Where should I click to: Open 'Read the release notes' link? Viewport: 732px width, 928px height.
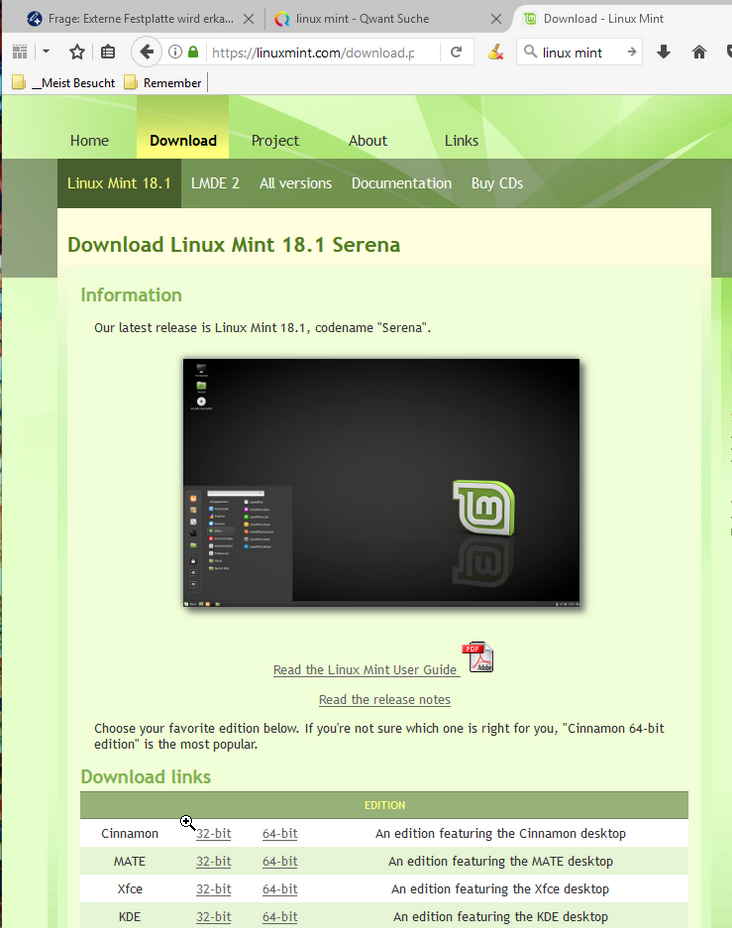pyautogui.click(x=385, y=700)
